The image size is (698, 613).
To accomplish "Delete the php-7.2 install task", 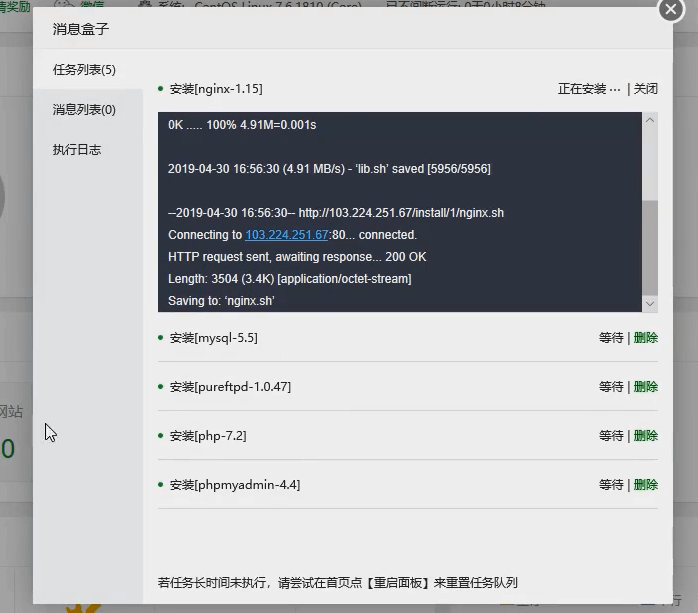I will (645, 436).
